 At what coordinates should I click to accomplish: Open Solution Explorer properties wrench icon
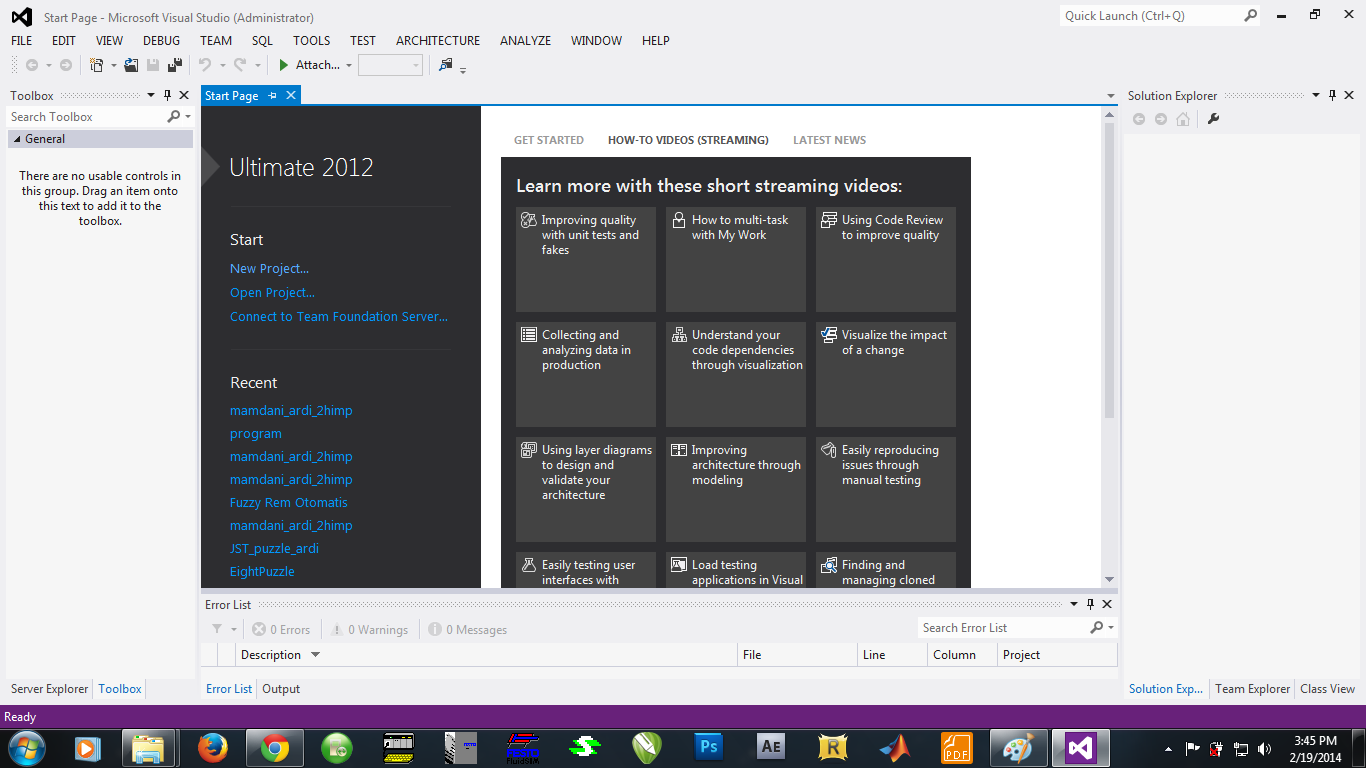coord(1213,118)
